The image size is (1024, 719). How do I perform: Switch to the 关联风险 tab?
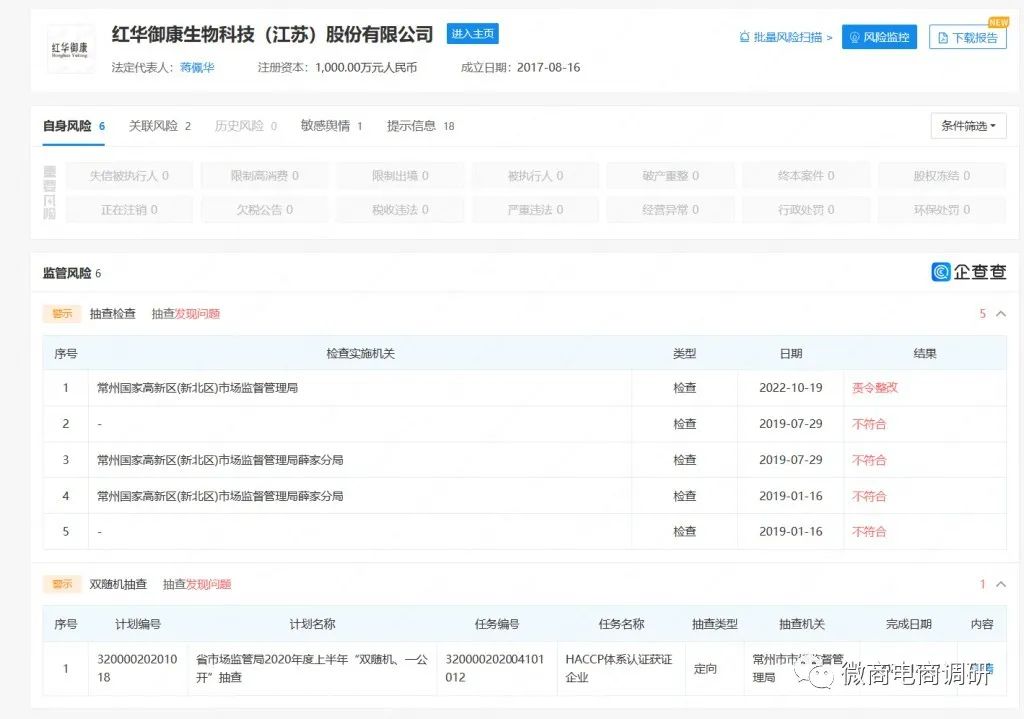click(159, 126)
